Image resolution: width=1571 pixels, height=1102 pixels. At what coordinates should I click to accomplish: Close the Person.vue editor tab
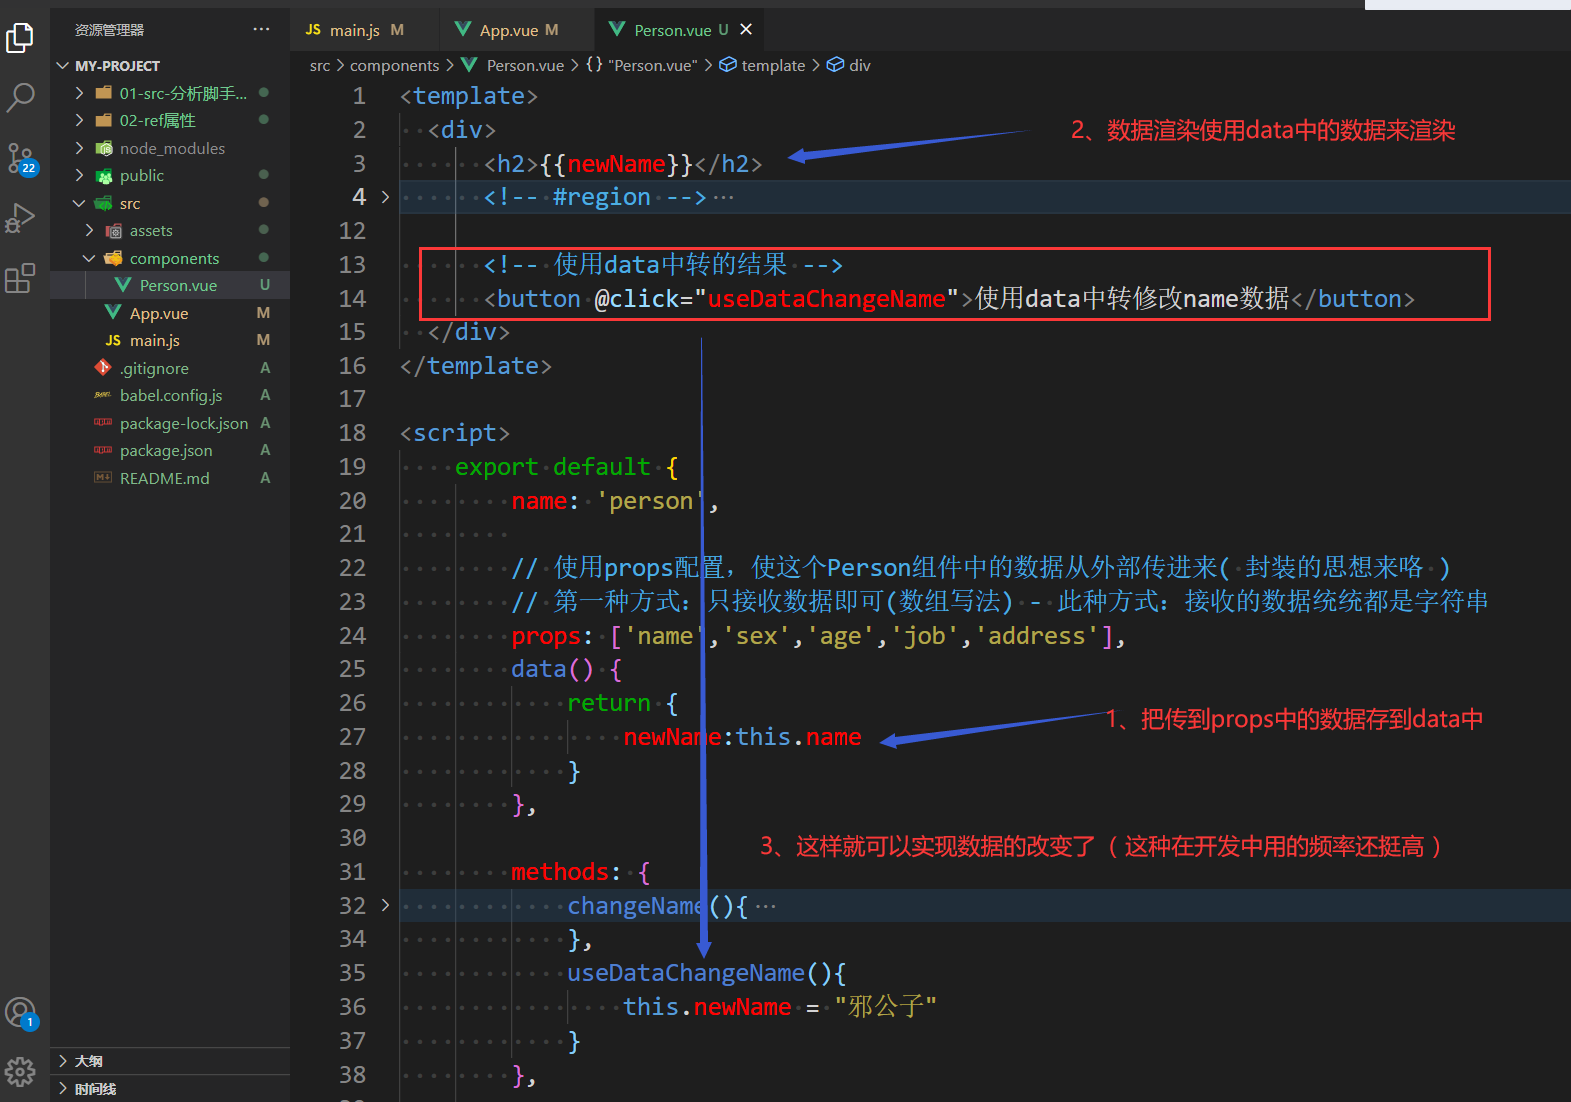coord(746,30)
